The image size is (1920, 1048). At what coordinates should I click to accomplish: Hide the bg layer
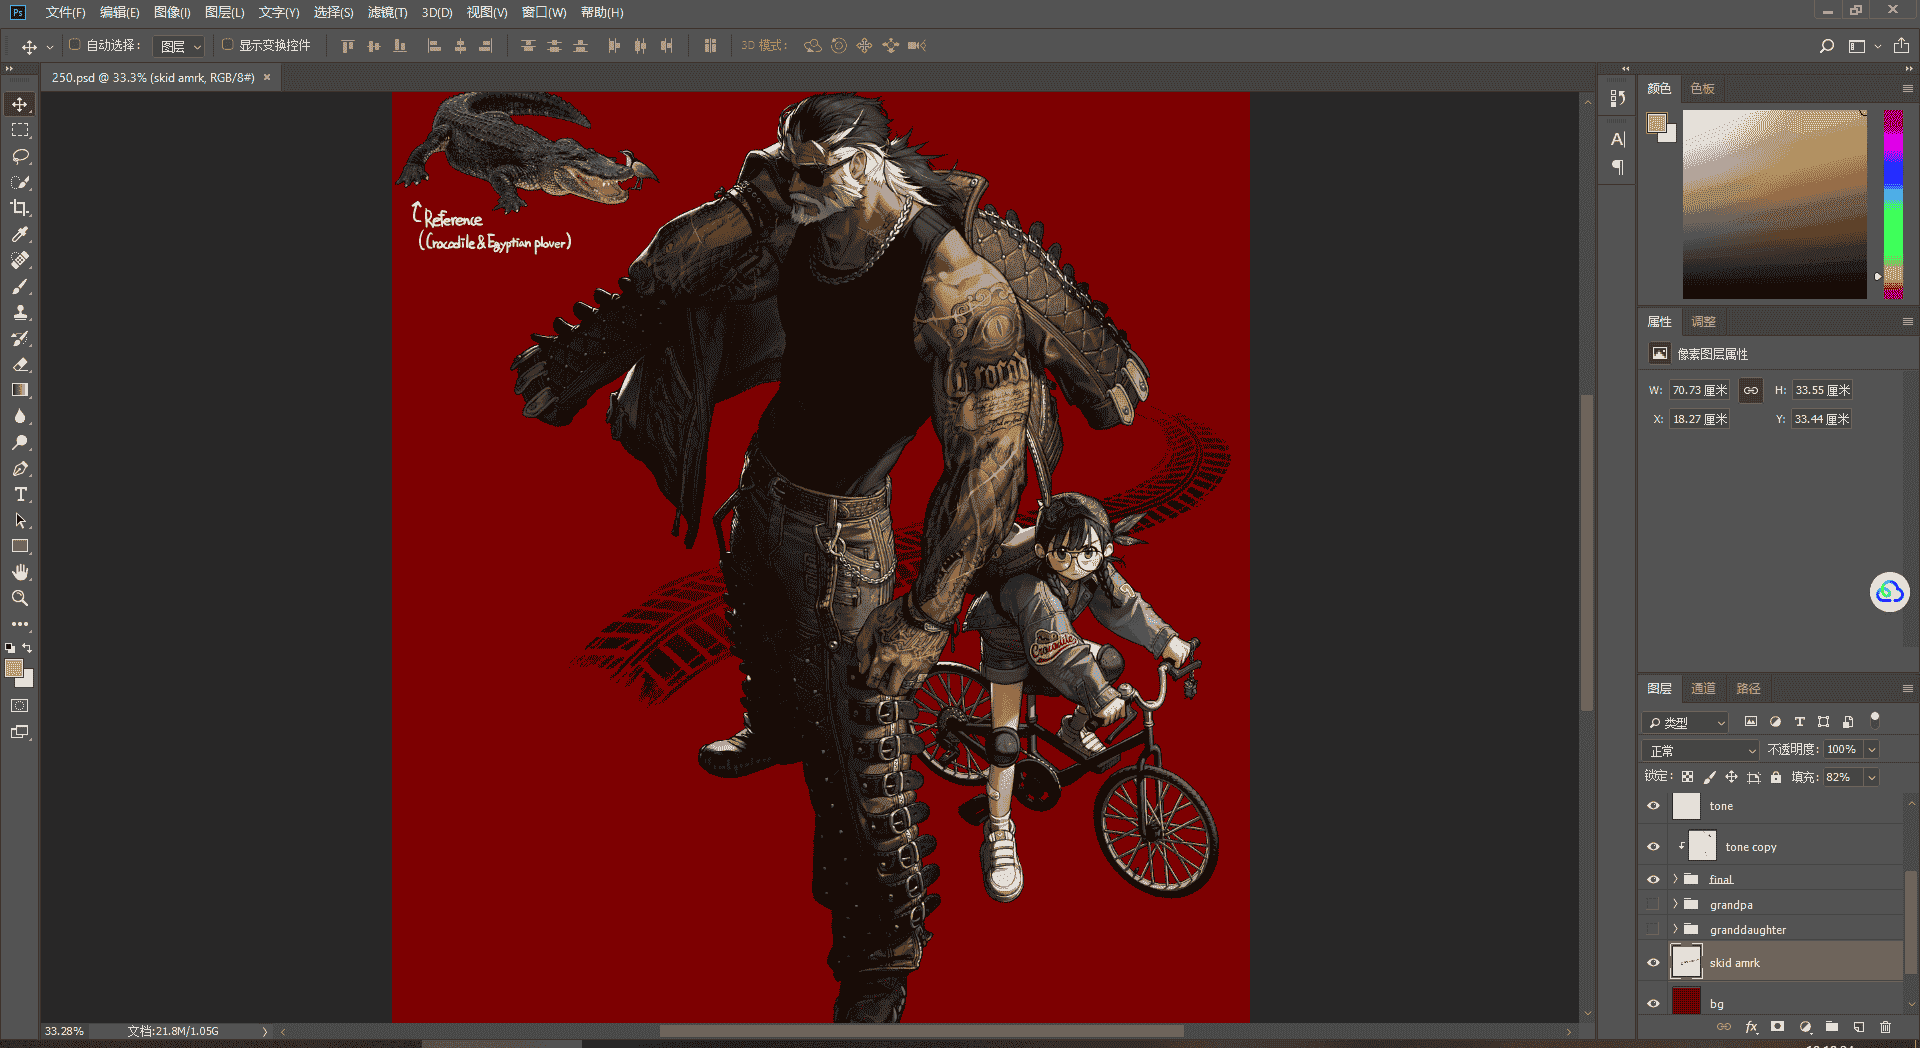[x=1653, y=1003]
